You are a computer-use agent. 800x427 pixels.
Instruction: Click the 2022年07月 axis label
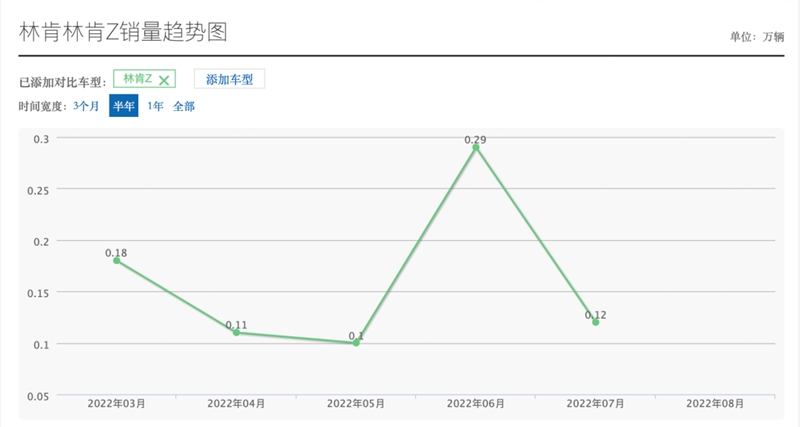pyautogui.click(x=595, y=404)
